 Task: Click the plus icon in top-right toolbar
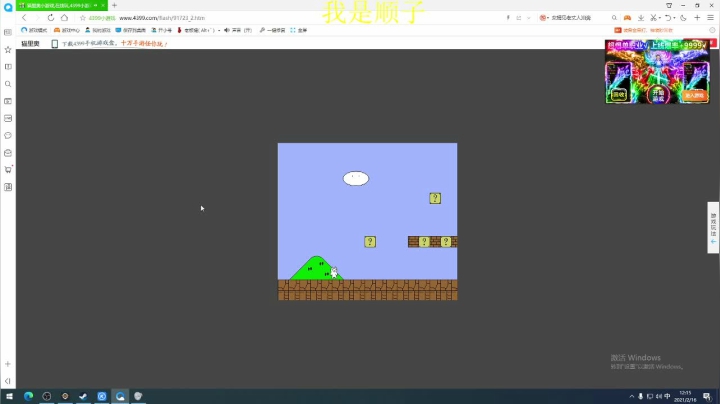(x=697, y=17)
